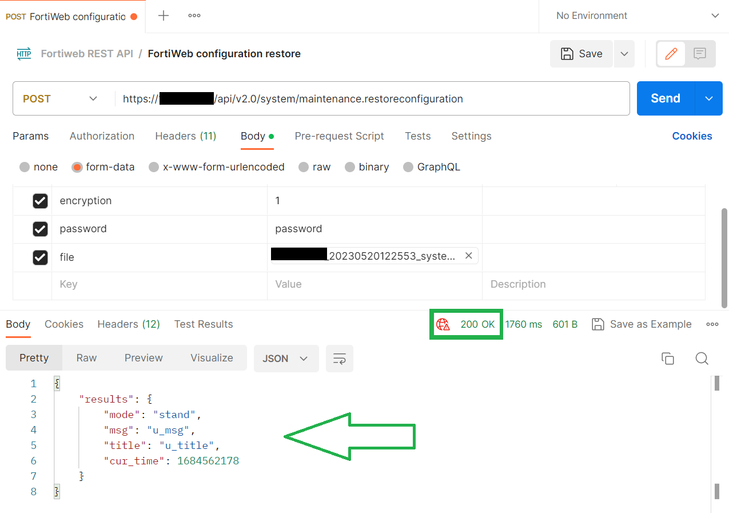Switch to the response Body tab
The width and height of the screenshot is (729, 513).
click(18, 324)
